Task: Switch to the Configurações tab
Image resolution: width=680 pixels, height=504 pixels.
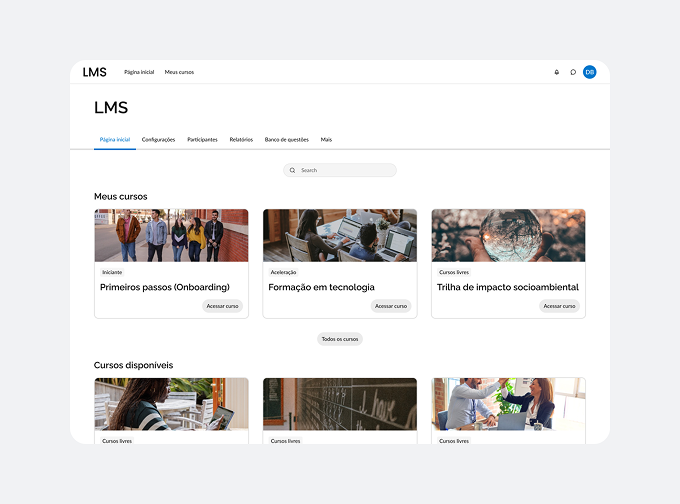Action: coord(158,140)
